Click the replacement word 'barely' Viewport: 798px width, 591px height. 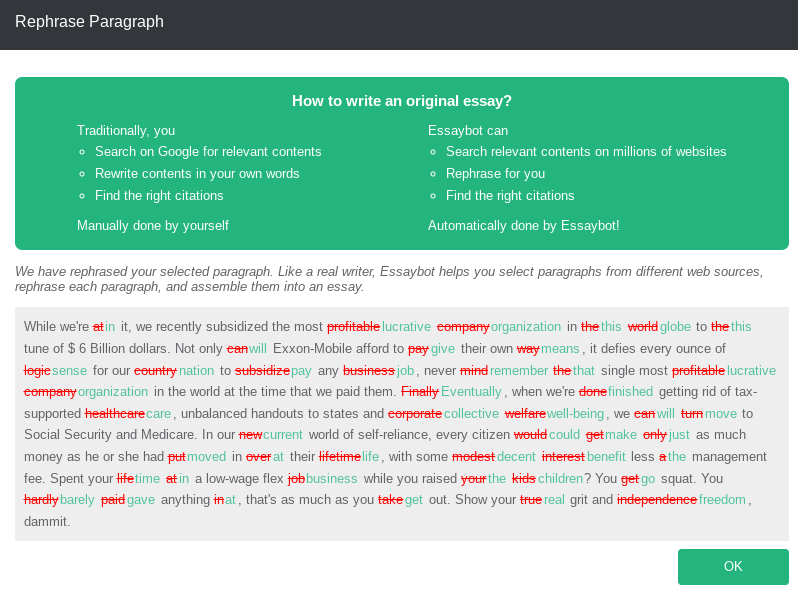[x=77, y=499]
